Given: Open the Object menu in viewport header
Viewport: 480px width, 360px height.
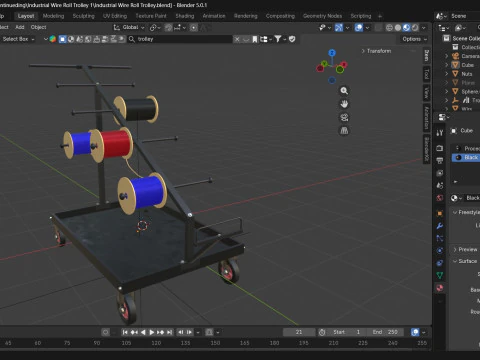Looking at the screenshot, I should tap(38, 27).
